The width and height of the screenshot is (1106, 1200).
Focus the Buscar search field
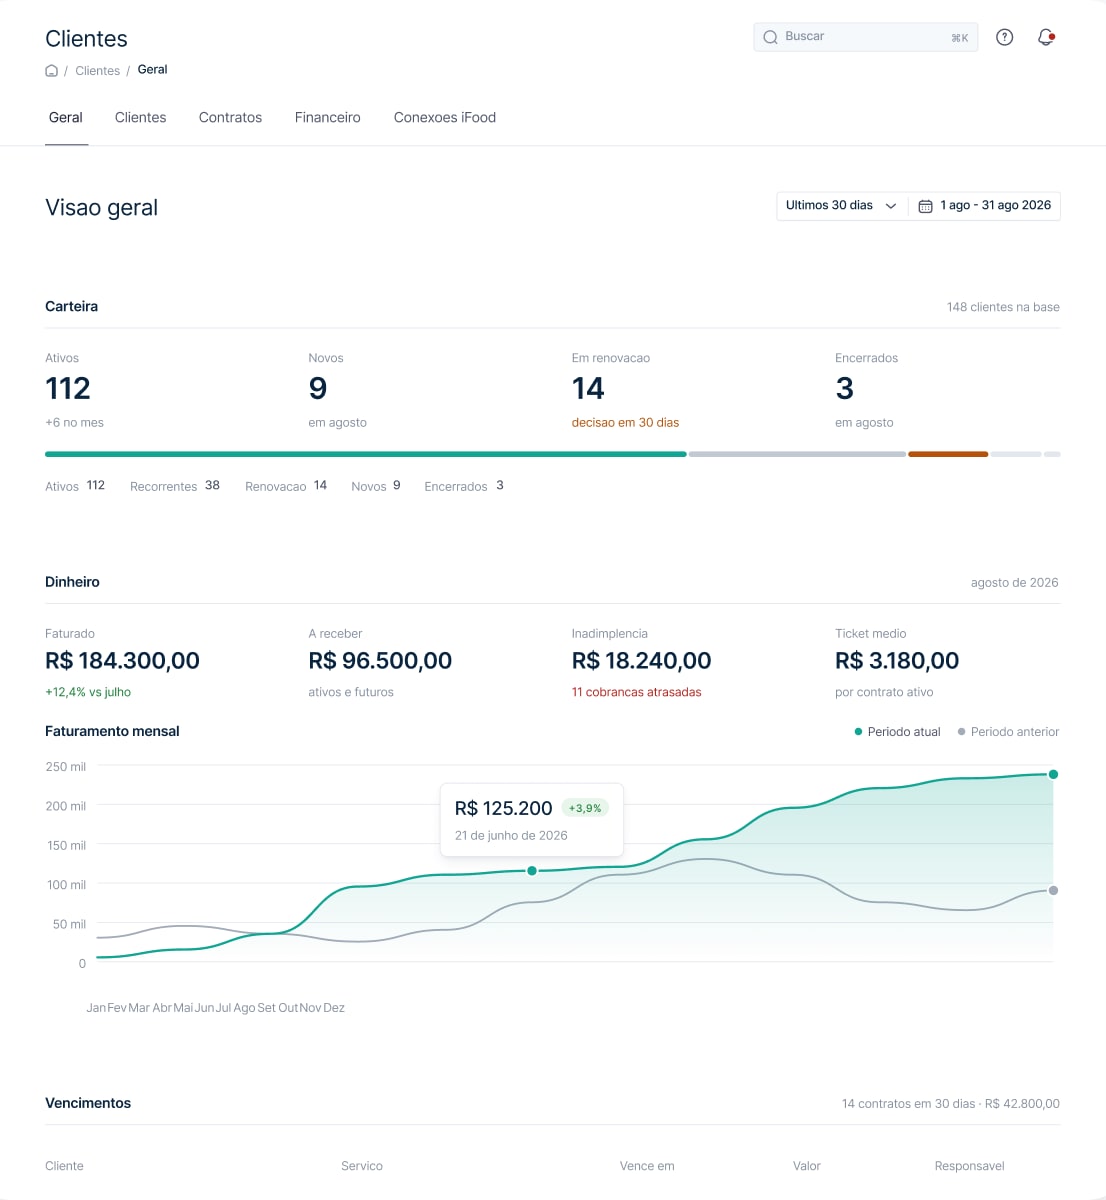pos(866,37)
